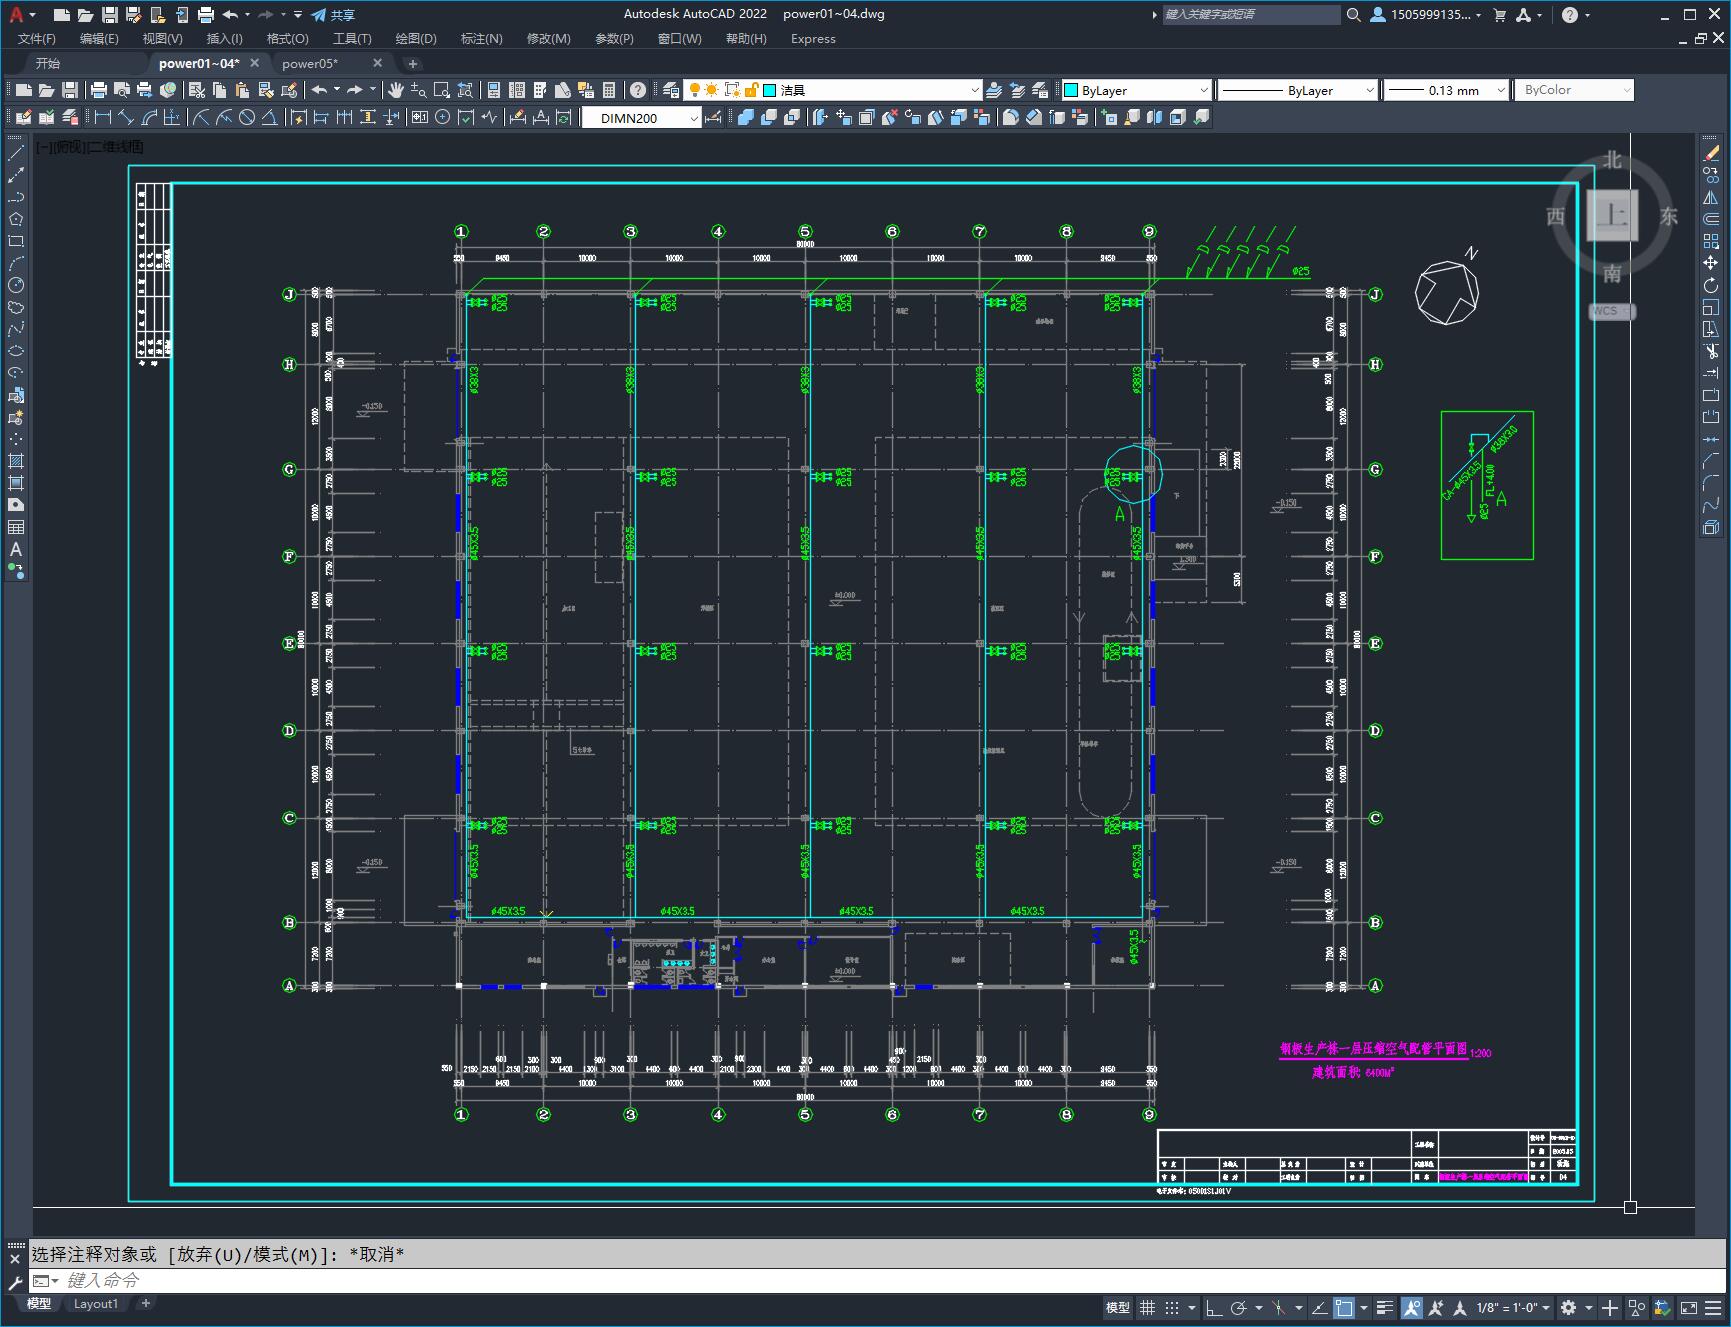This screenshot has width=1731, height=1327.
Task: Select the Pan hand tool in the standard toolbar
Action: pyautogui.click(x=396, y=90)
